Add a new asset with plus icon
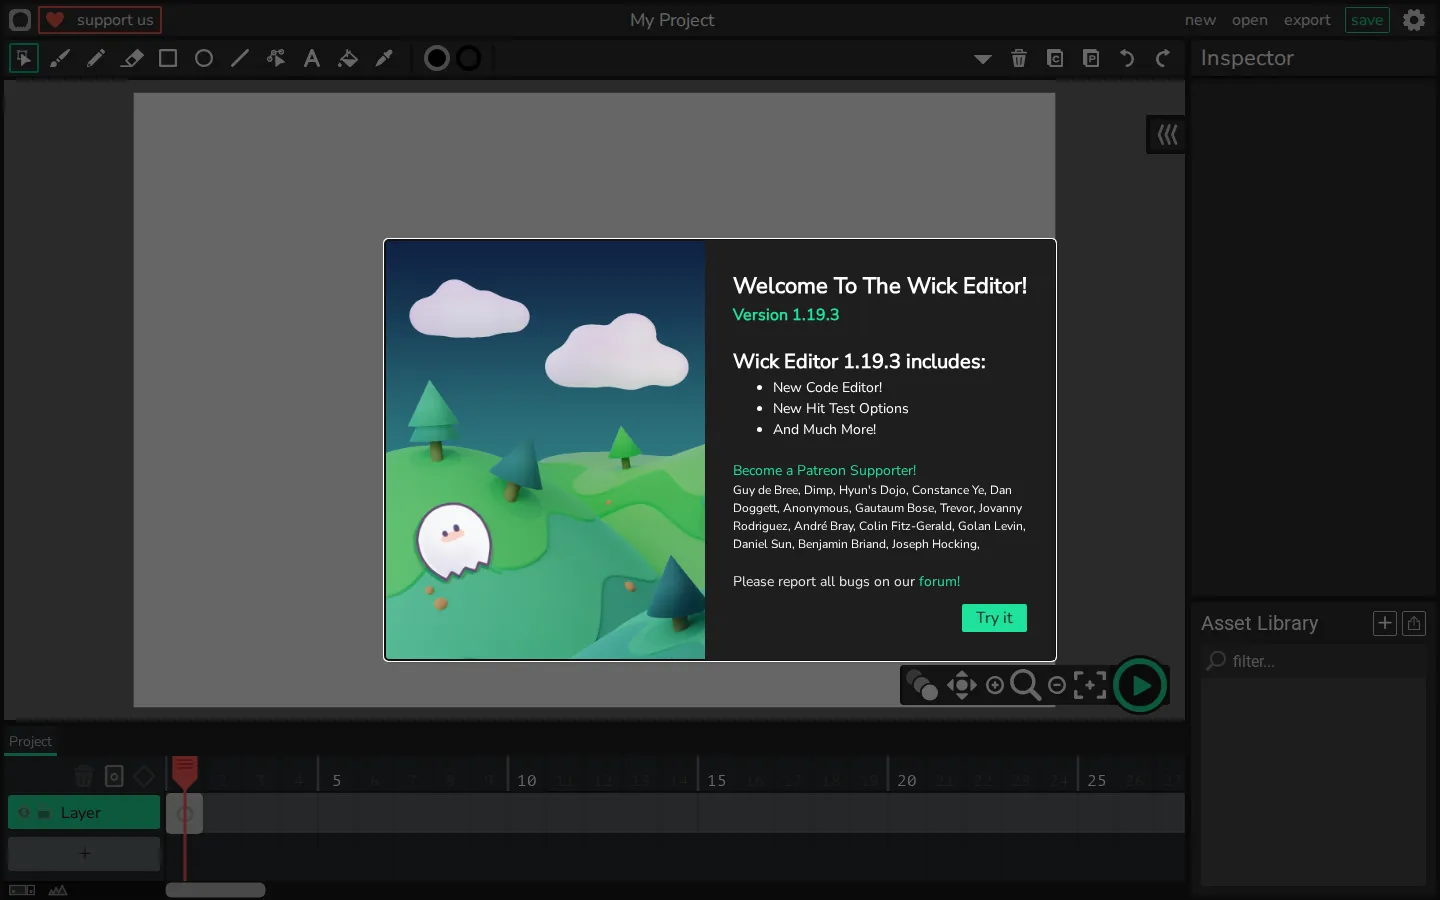The width and height of the screenshot is (1440, 900). [x=1385, y=623]
